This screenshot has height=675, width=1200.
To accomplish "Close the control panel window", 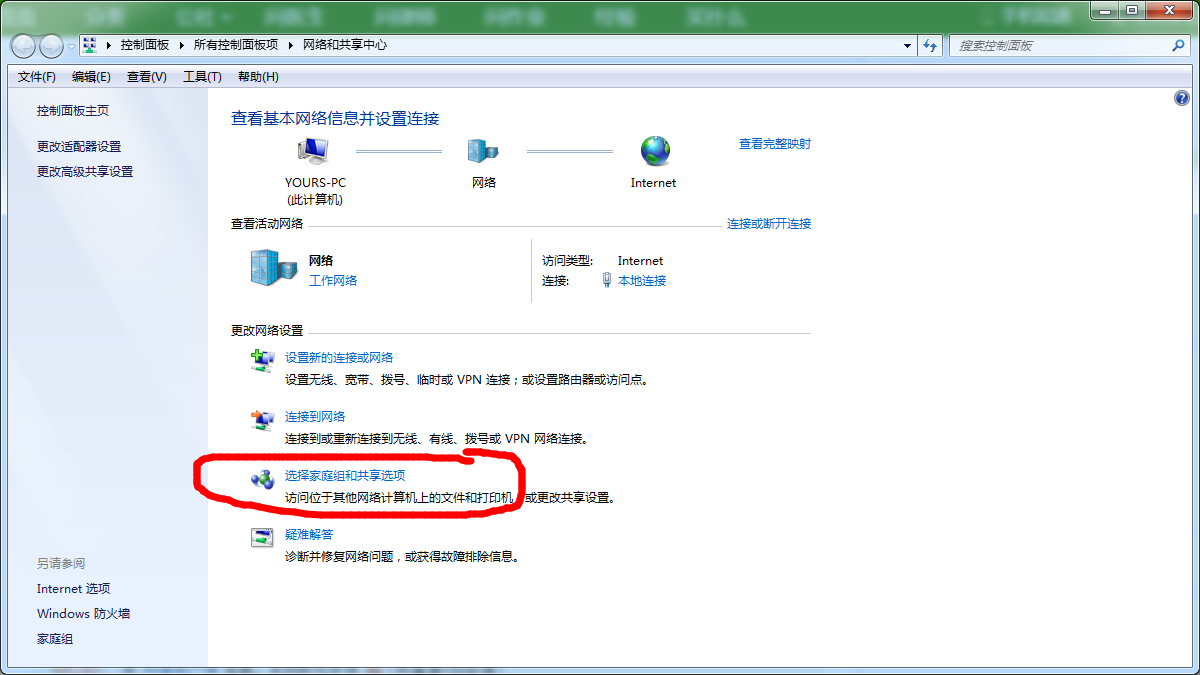I will pos(1168,9).
